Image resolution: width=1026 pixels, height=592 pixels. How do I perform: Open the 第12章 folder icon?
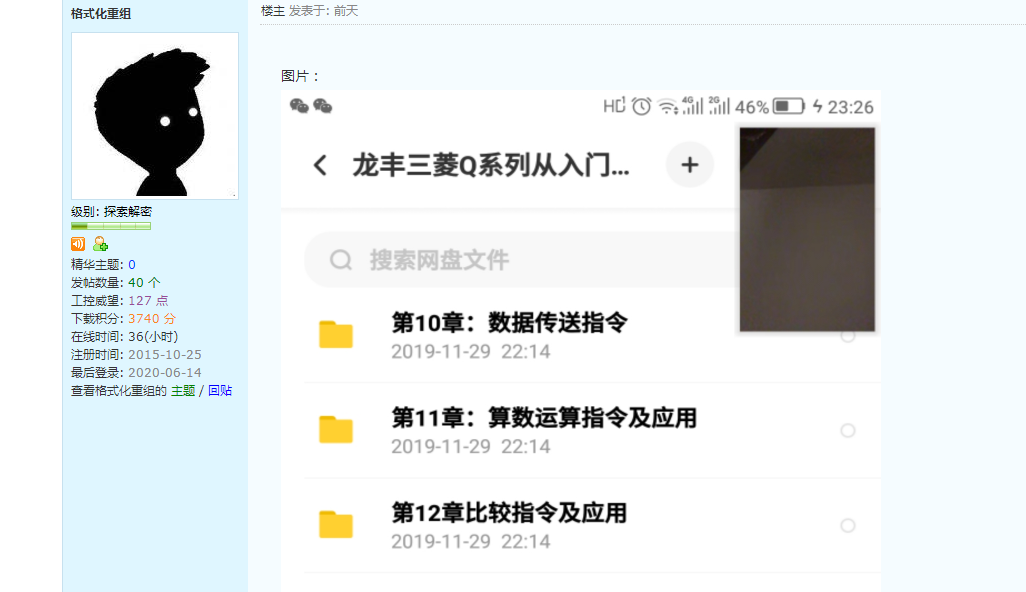(336, 524)
